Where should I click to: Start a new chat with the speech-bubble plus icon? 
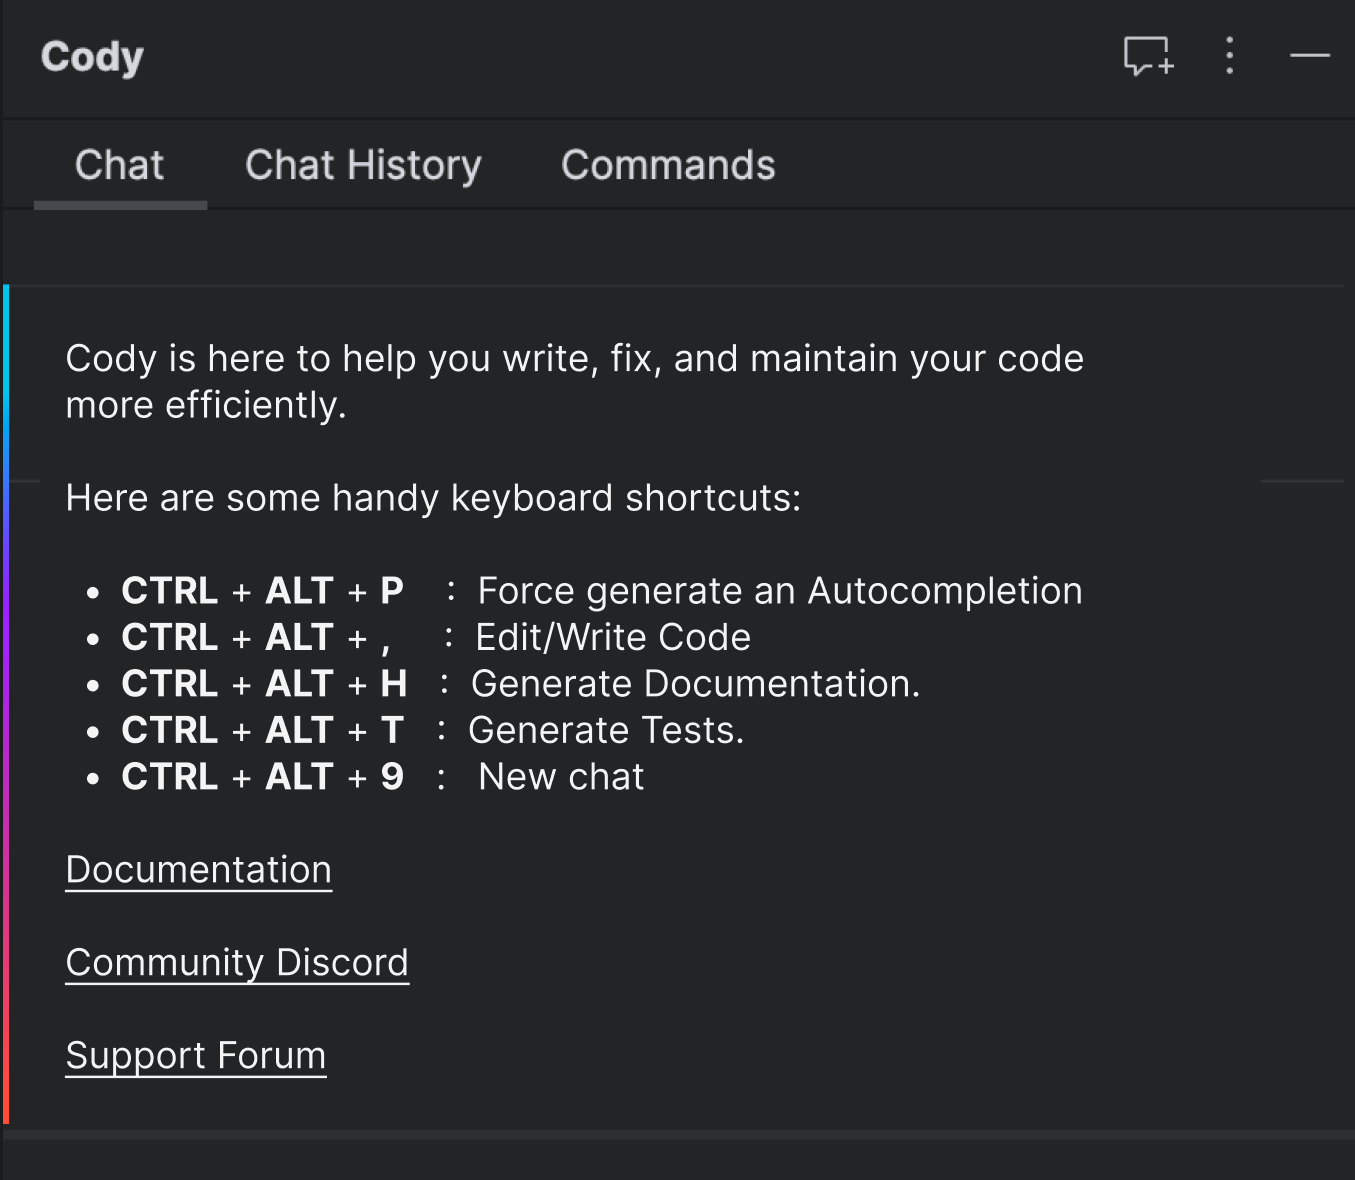(1148, 56)
